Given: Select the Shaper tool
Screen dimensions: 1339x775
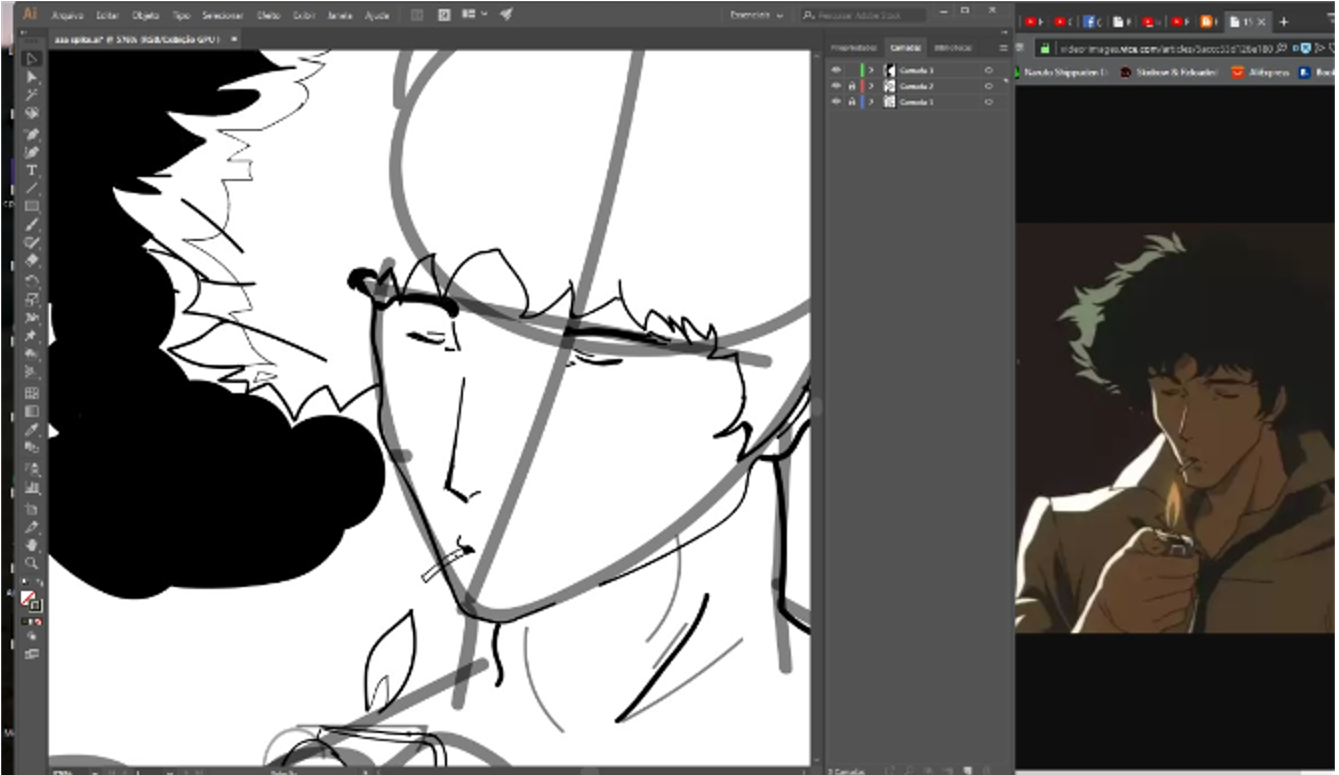Looking at the screenshot, I should pos(32,243).
